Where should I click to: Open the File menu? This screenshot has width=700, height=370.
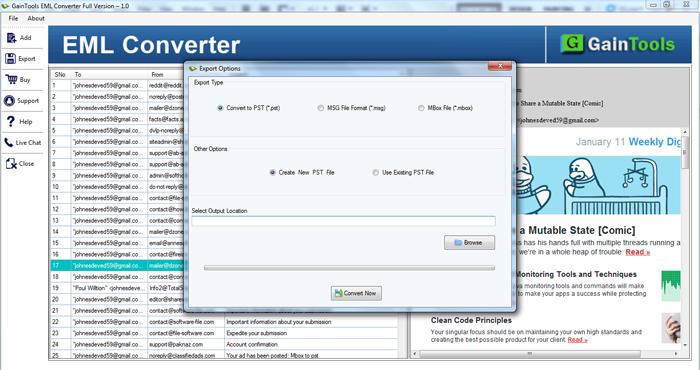pos(13,18)
